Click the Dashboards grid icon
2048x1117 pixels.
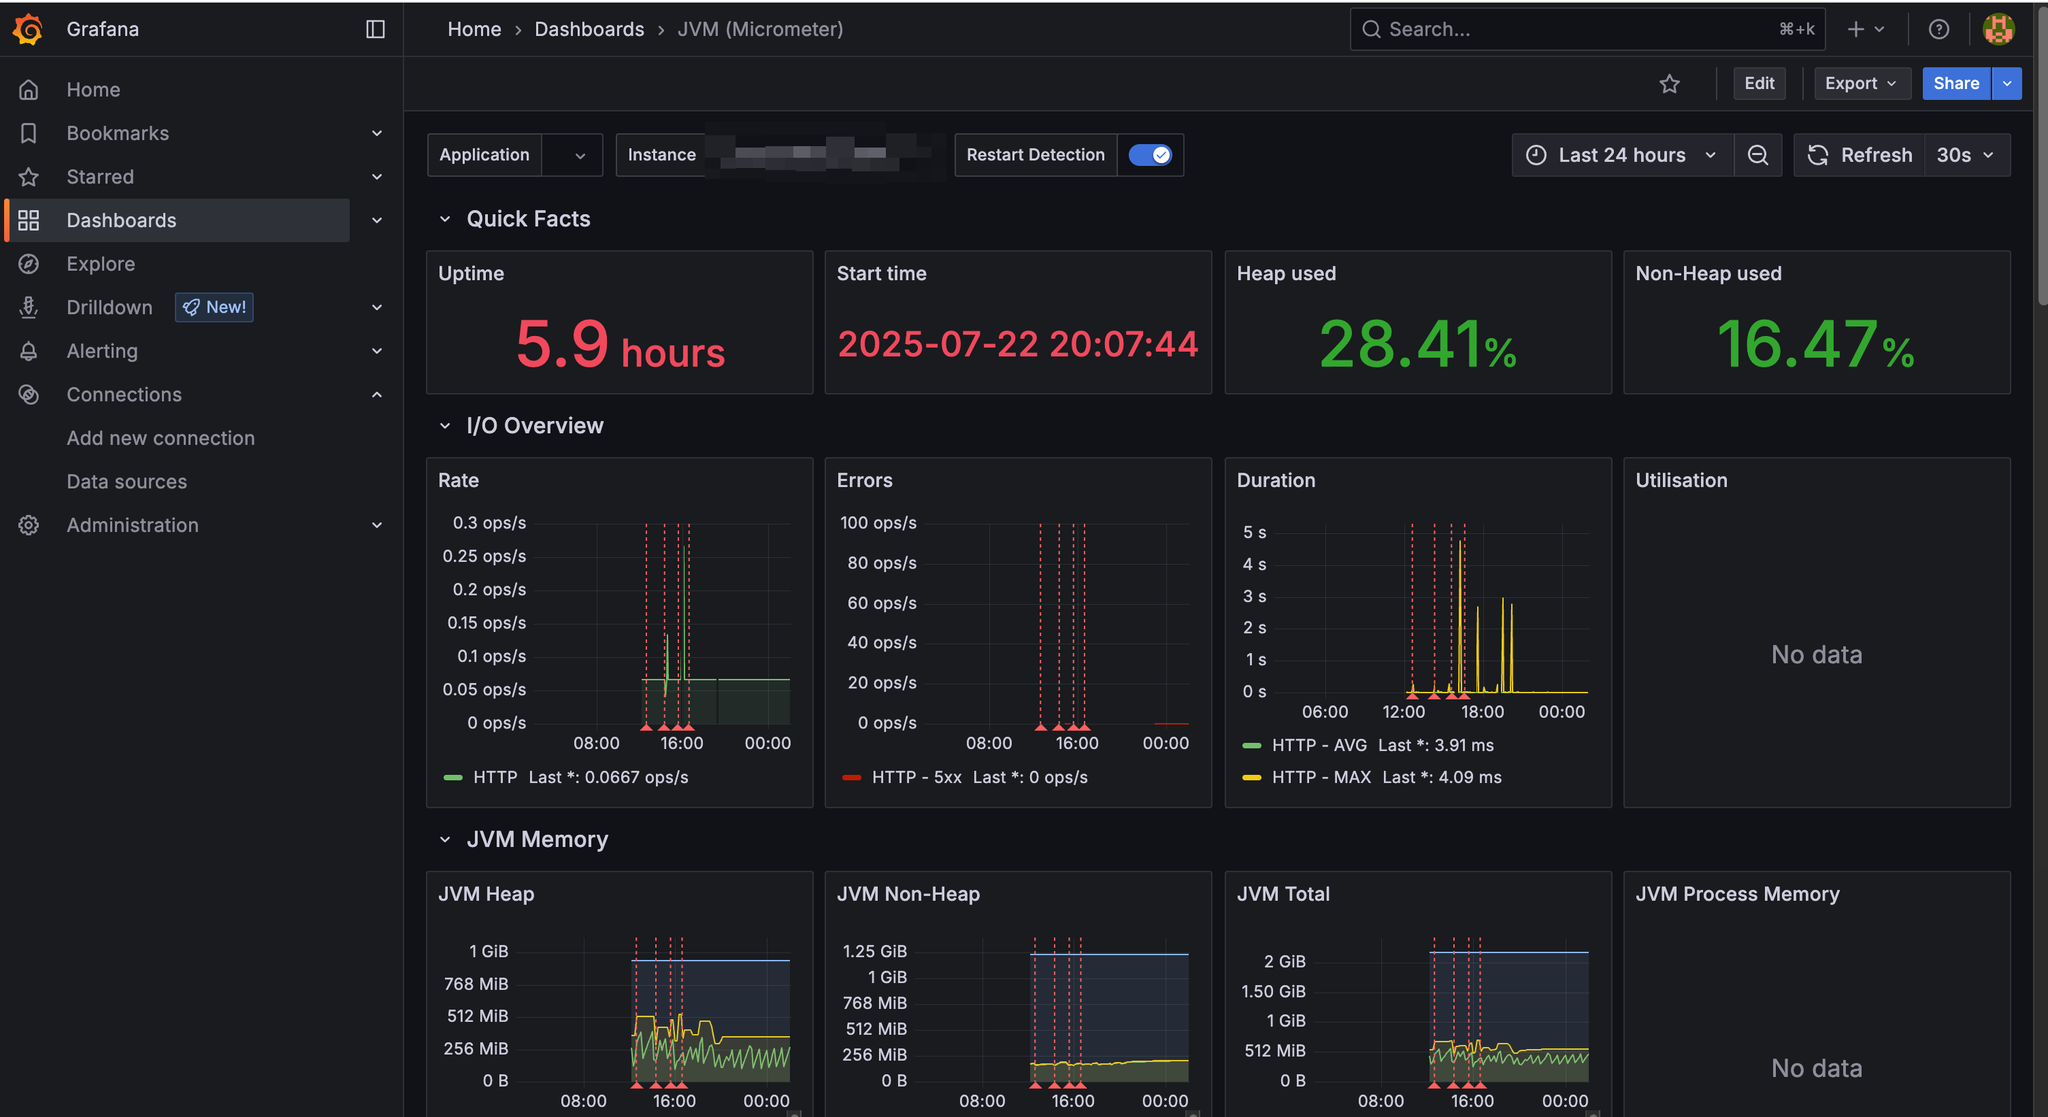29,220
